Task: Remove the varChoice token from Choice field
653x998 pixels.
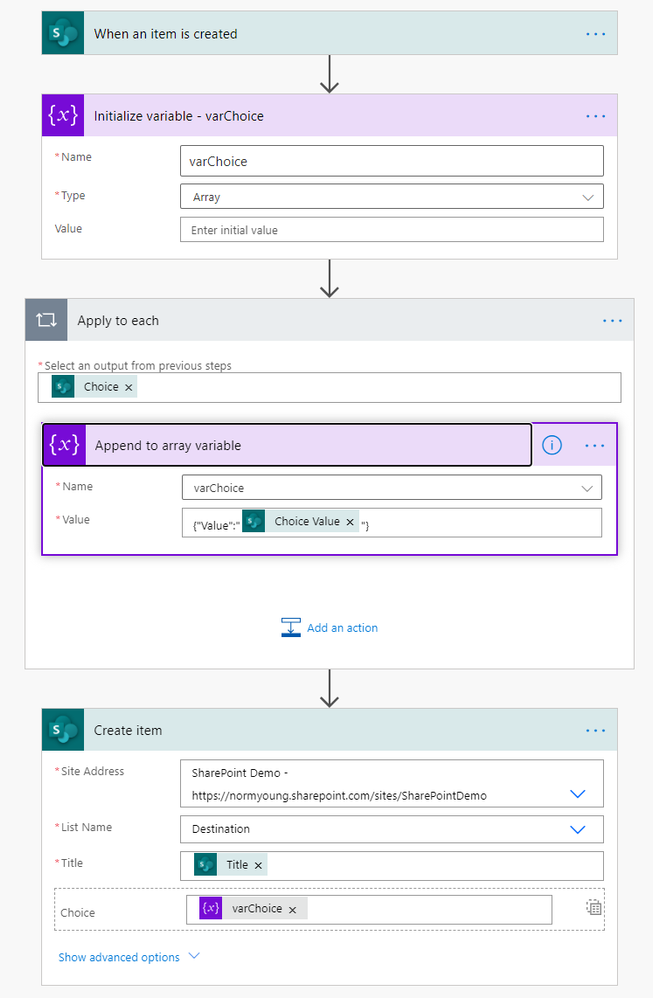Action: point(292,909)
